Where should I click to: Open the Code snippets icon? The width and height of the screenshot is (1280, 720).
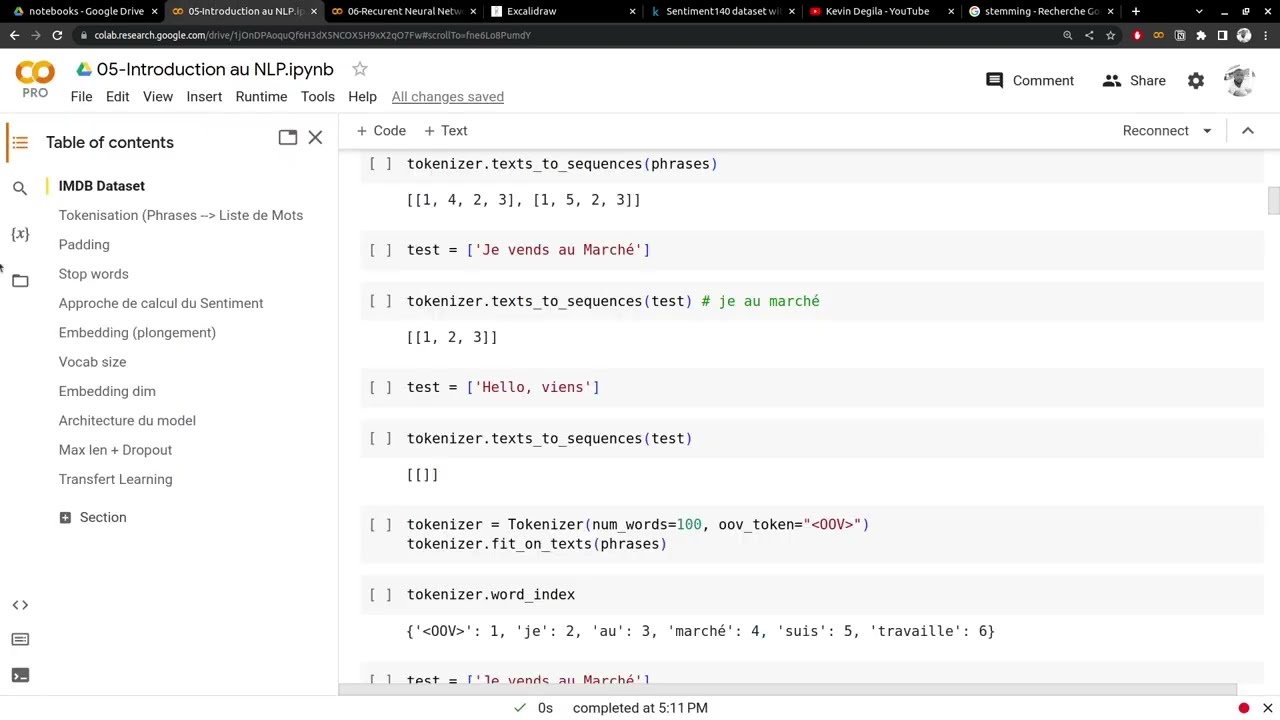20,605
